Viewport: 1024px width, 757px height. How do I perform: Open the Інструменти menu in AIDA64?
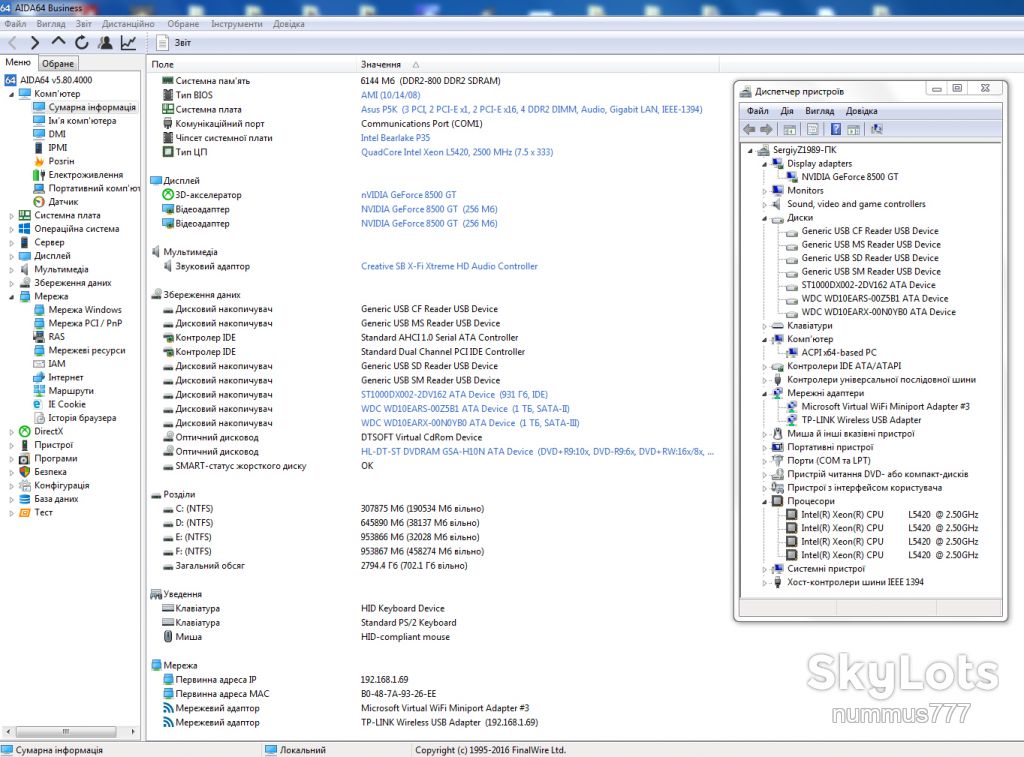click(x=236, y=24)
